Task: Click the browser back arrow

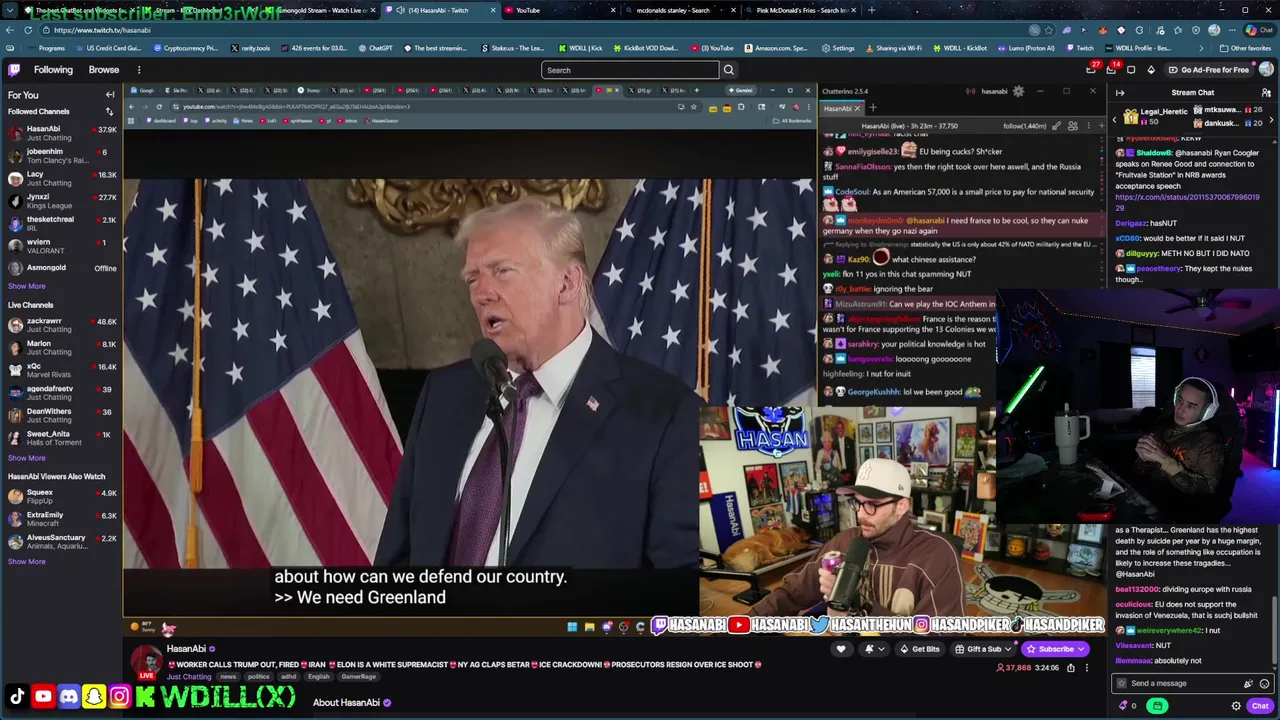Action: [10, 30]
